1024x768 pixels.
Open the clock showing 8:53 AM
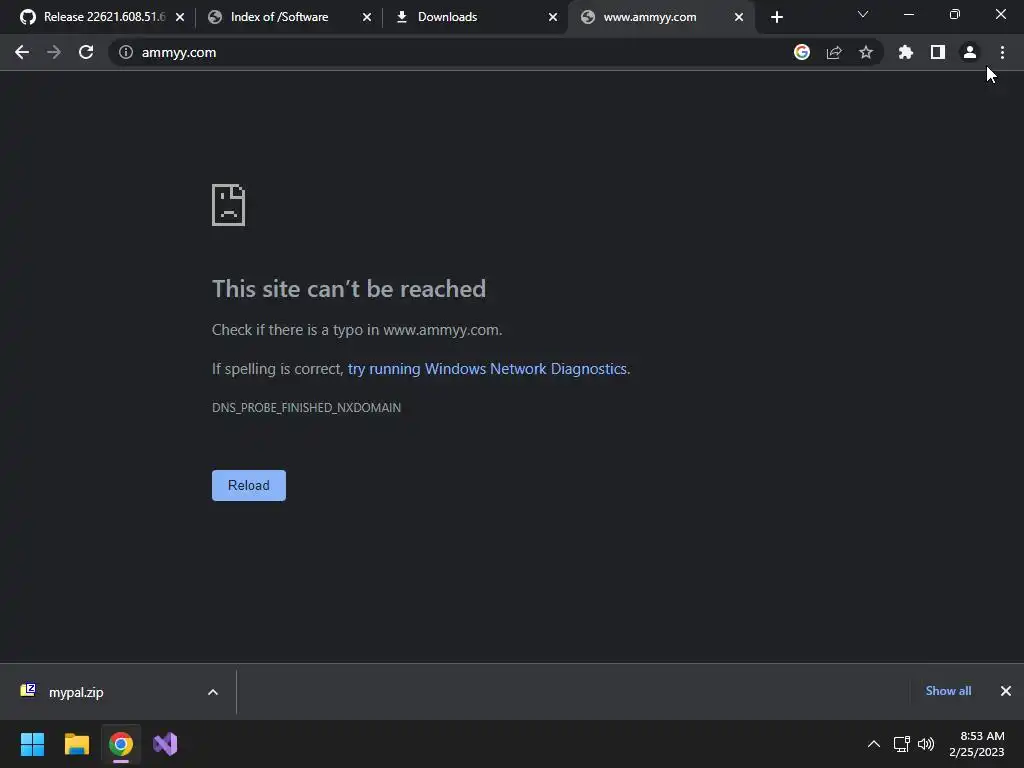point(977,744)
